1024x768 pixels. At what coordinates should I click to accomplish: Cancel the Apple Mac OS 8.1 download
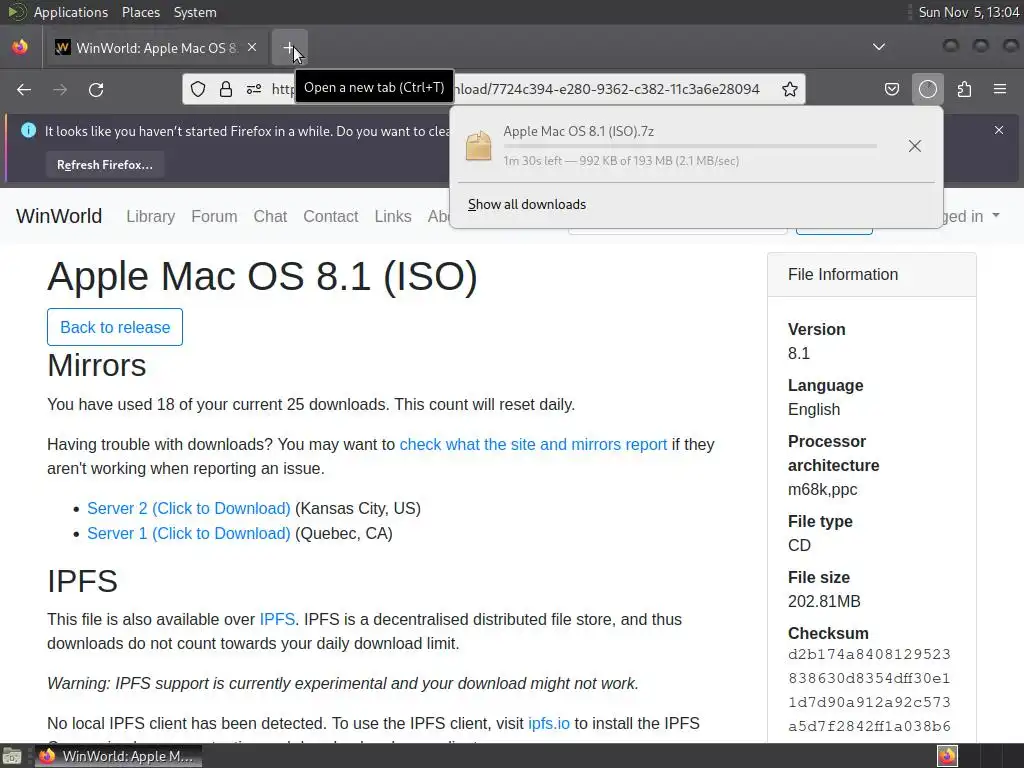pos(915,146)
